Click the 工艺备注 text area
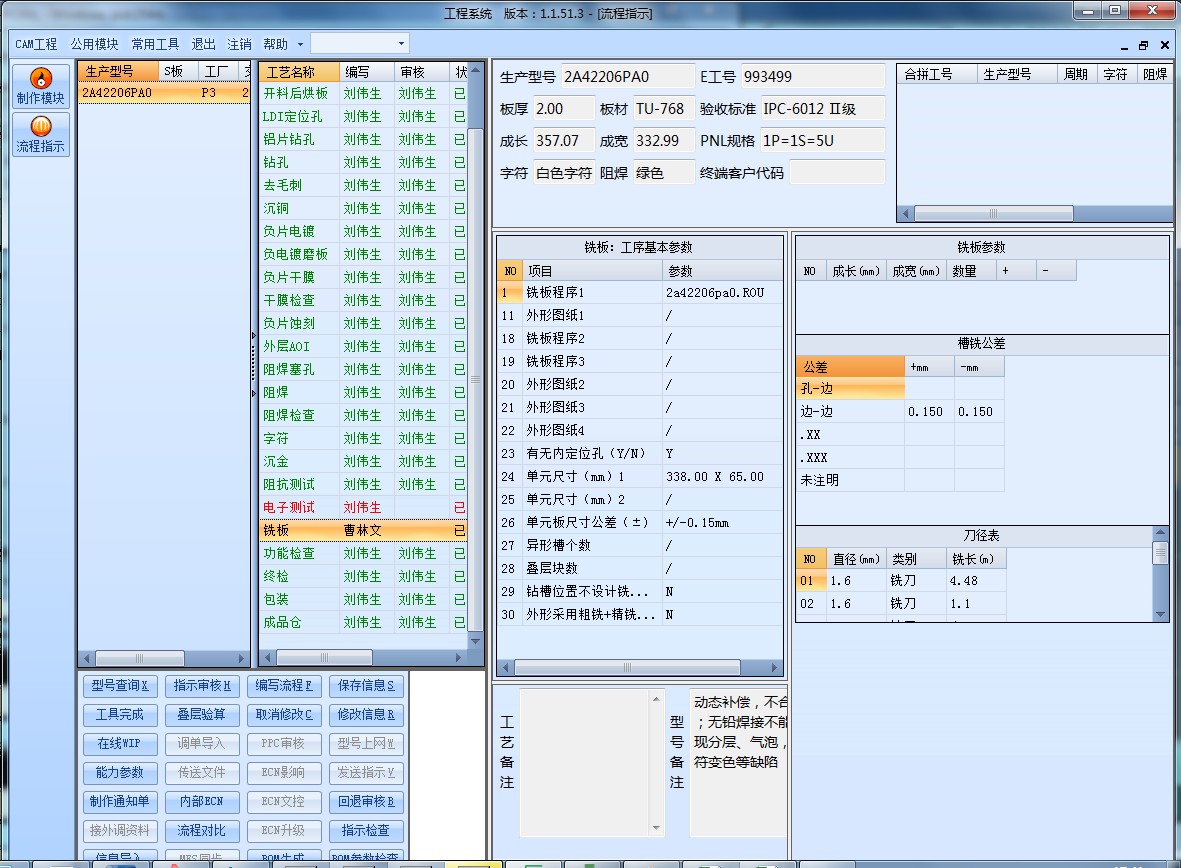1181x868 pixels. pos(584,763)
